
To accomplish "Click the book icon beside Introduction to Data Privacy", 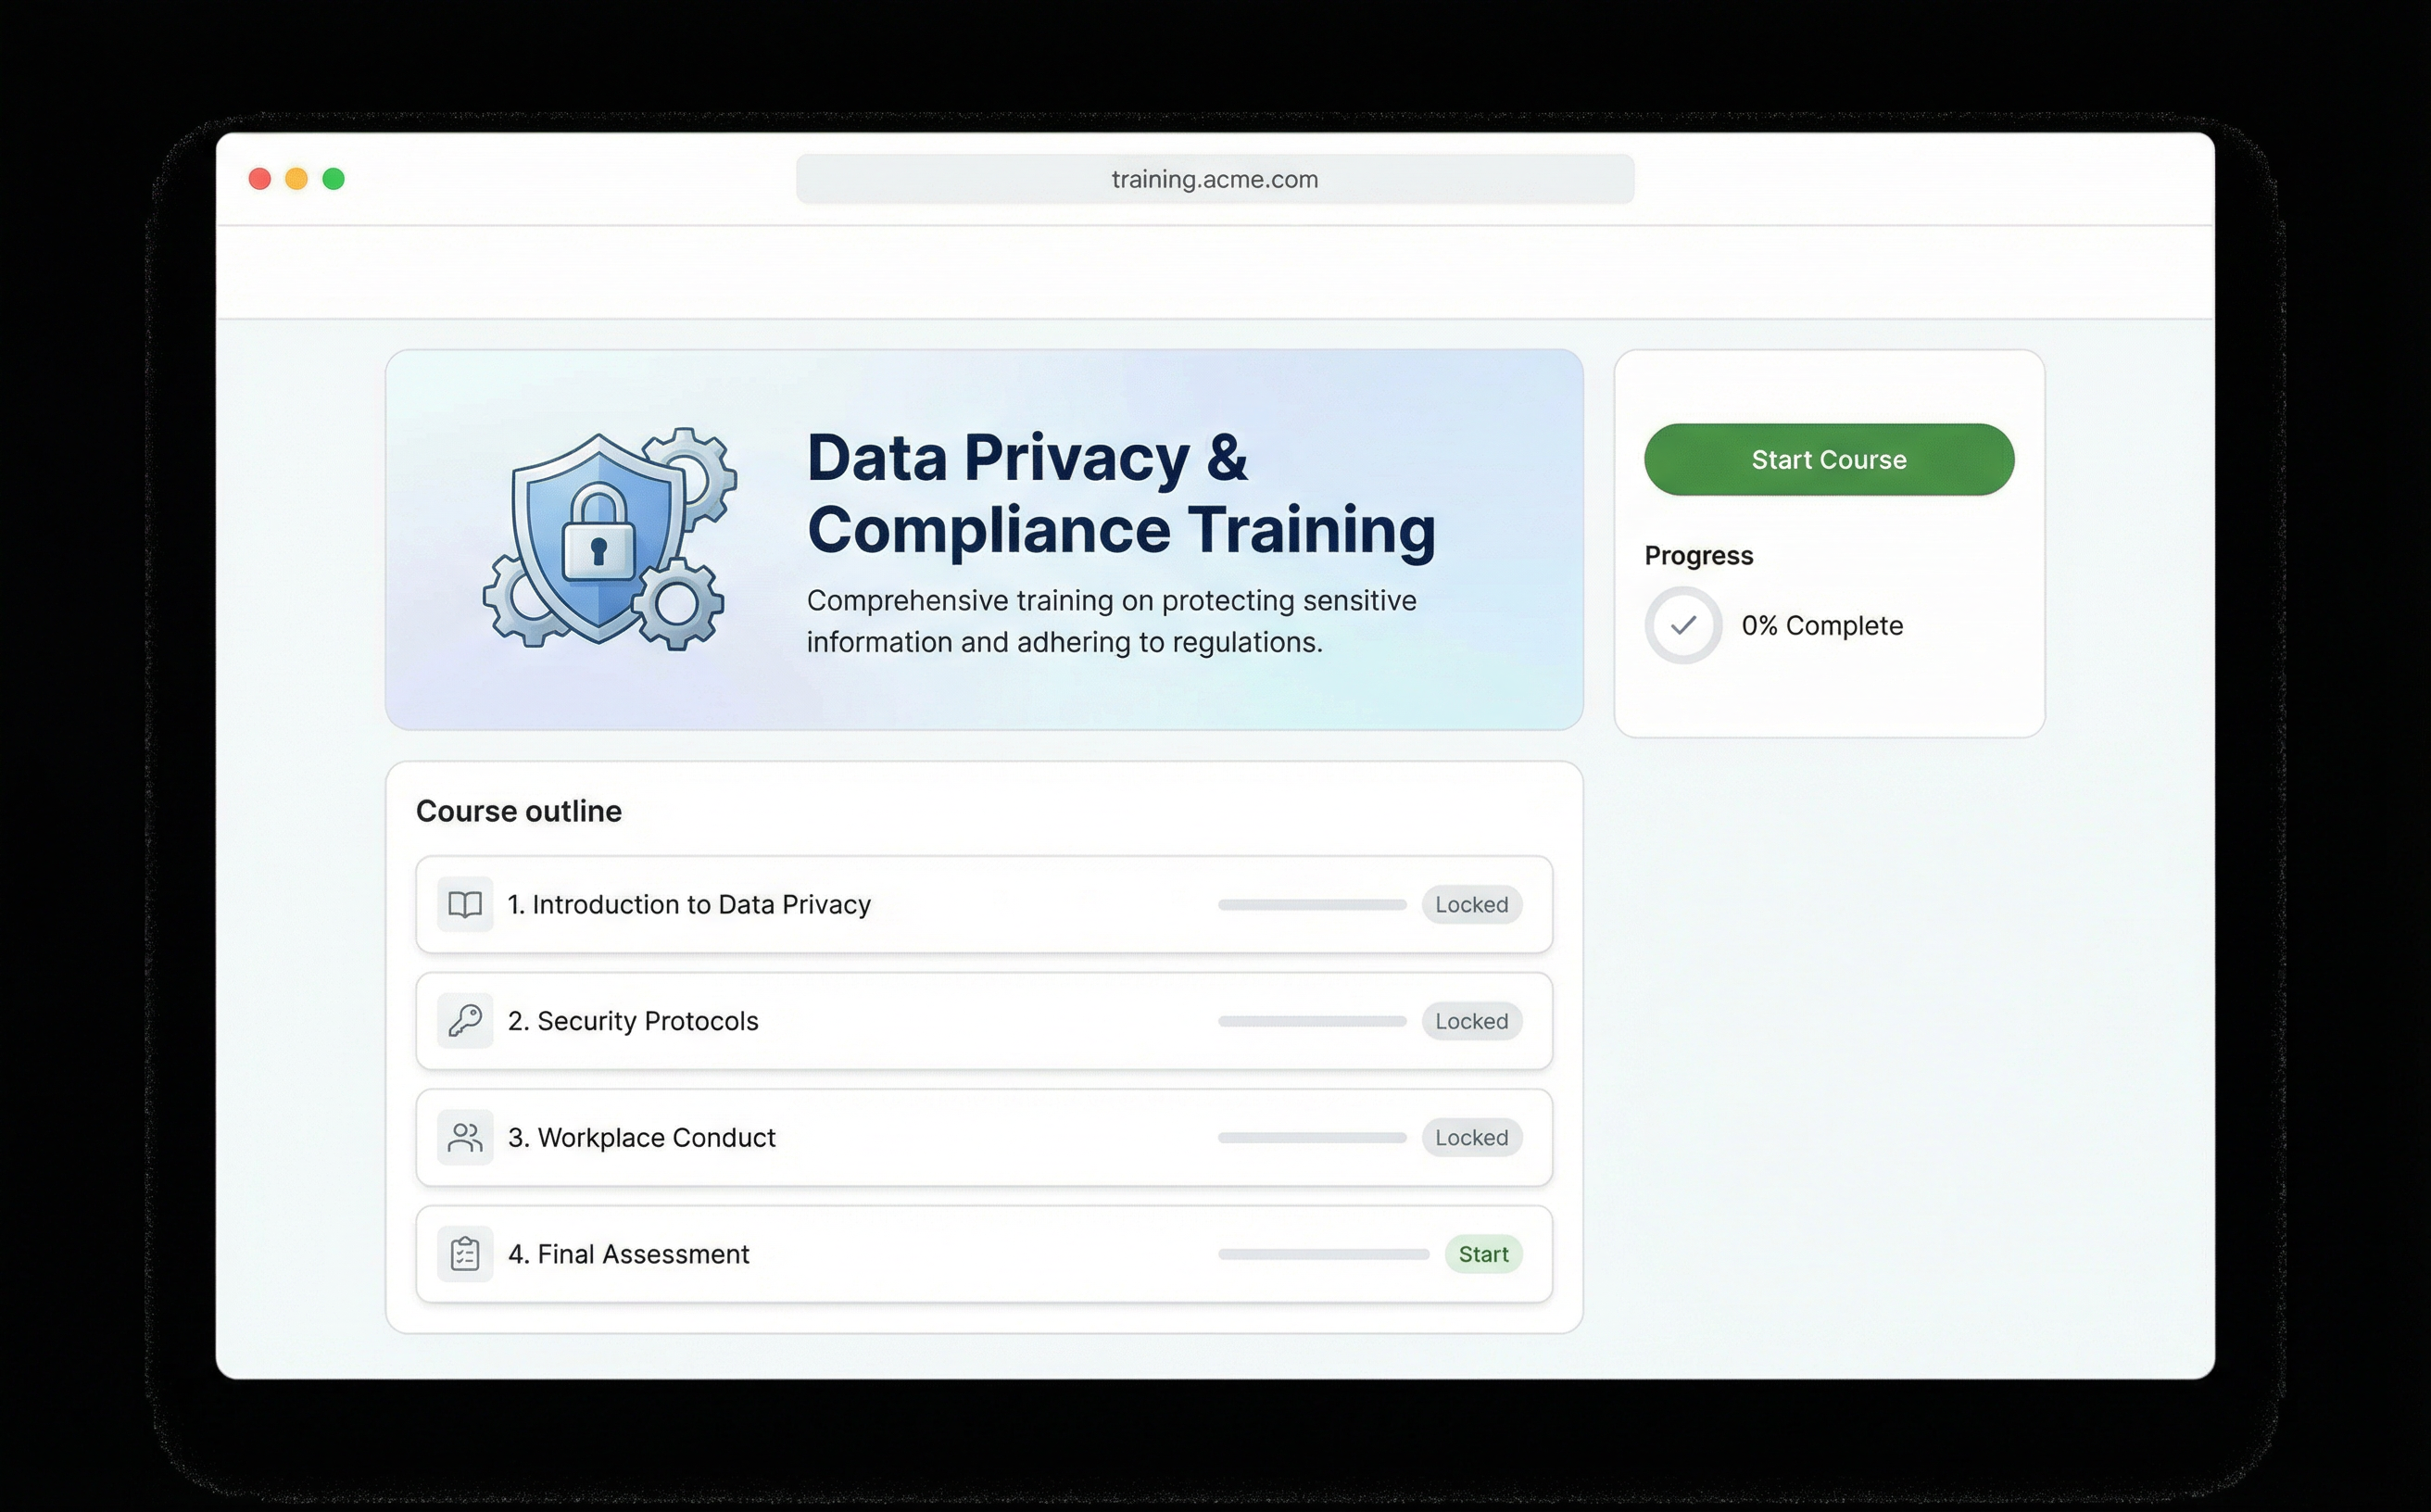I will (464, 904).
